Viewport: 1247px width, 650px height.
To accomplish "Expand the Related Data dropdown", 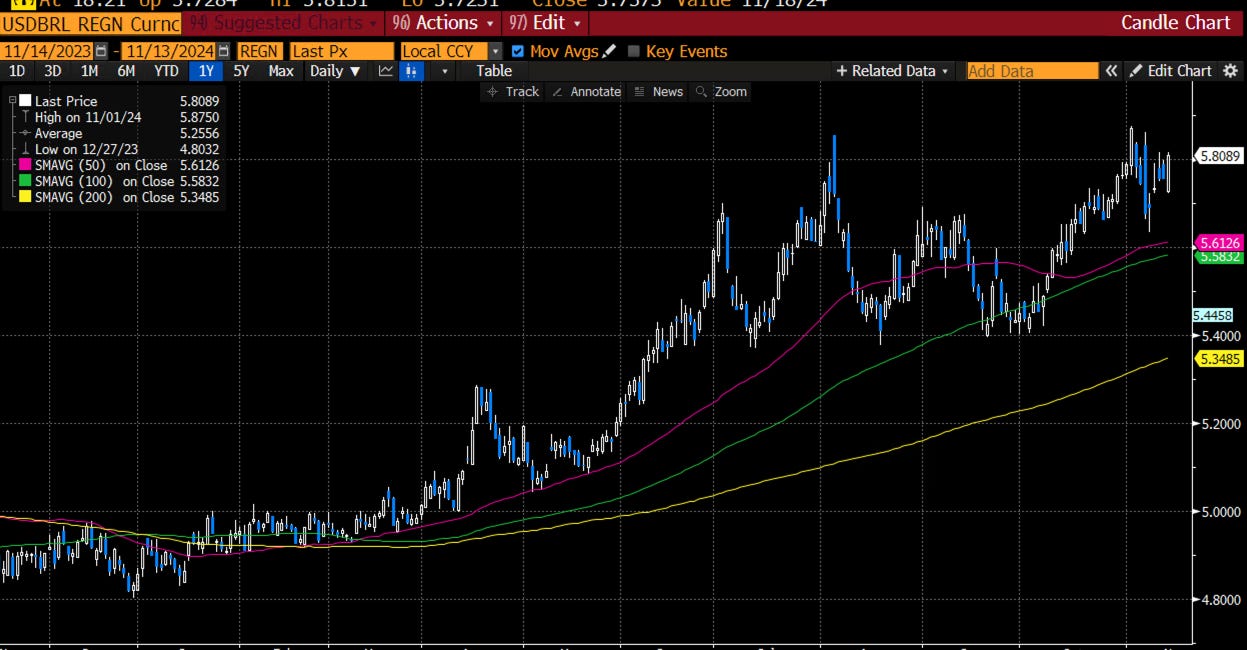I will click(x=893, y=71).
